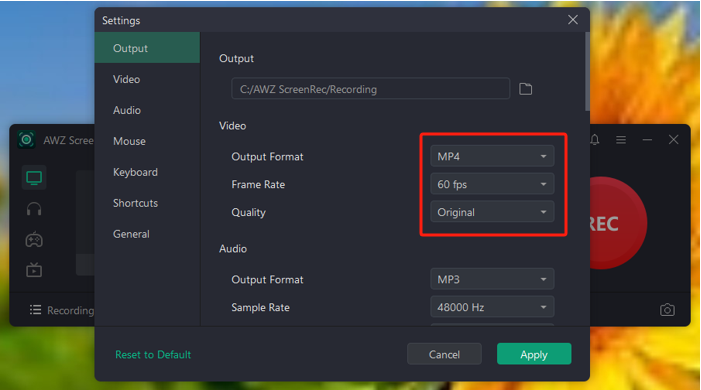Open Recording list in AWZ main window

coord(62,310)
